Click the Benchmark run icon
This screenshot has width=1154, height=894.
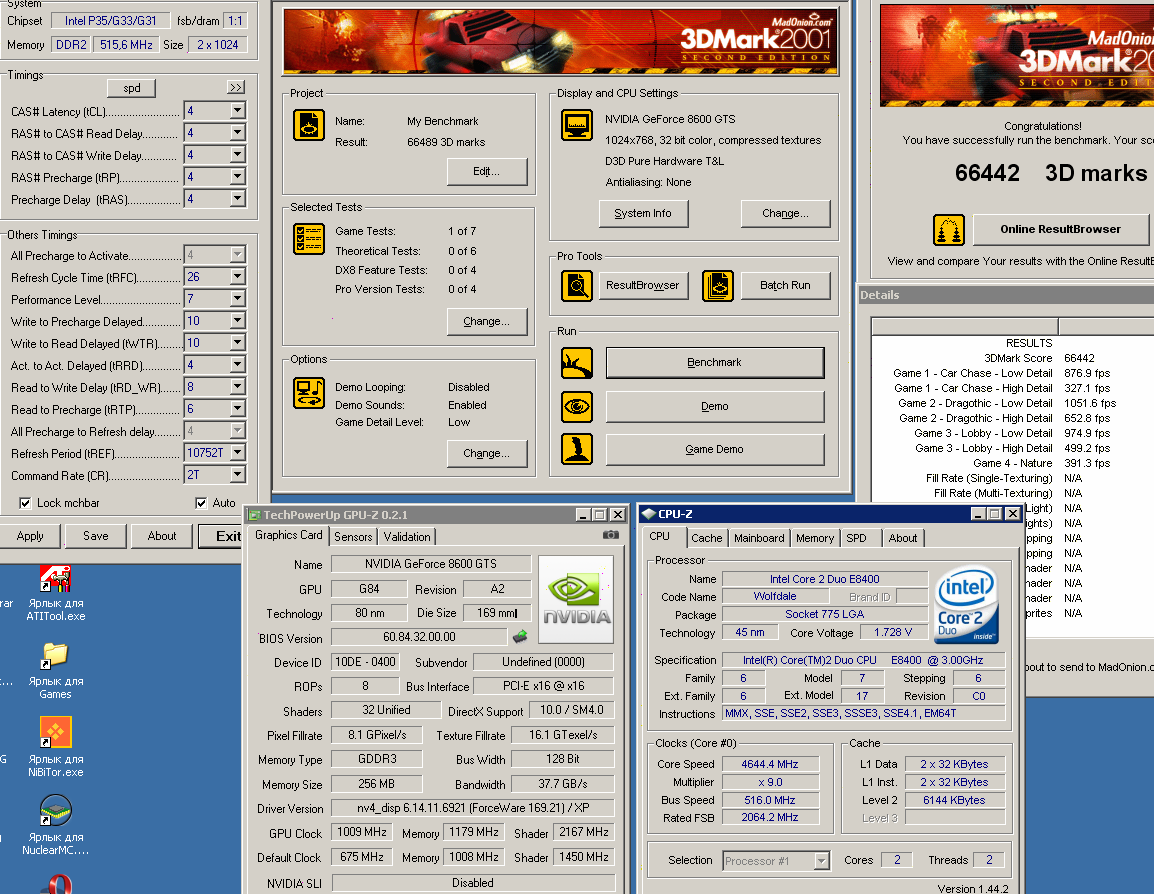(x=577, y=363)
